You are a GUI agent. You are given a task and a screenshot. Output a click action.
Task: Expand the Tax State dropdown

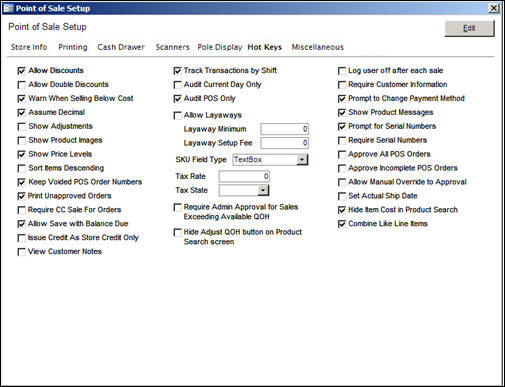point(263,191)
